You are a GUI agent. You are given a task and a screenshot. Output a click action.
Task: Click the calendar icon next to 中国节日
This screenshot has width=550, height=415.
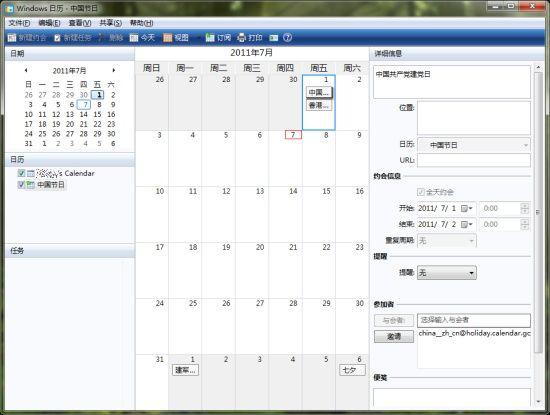(x=31, y=185)
